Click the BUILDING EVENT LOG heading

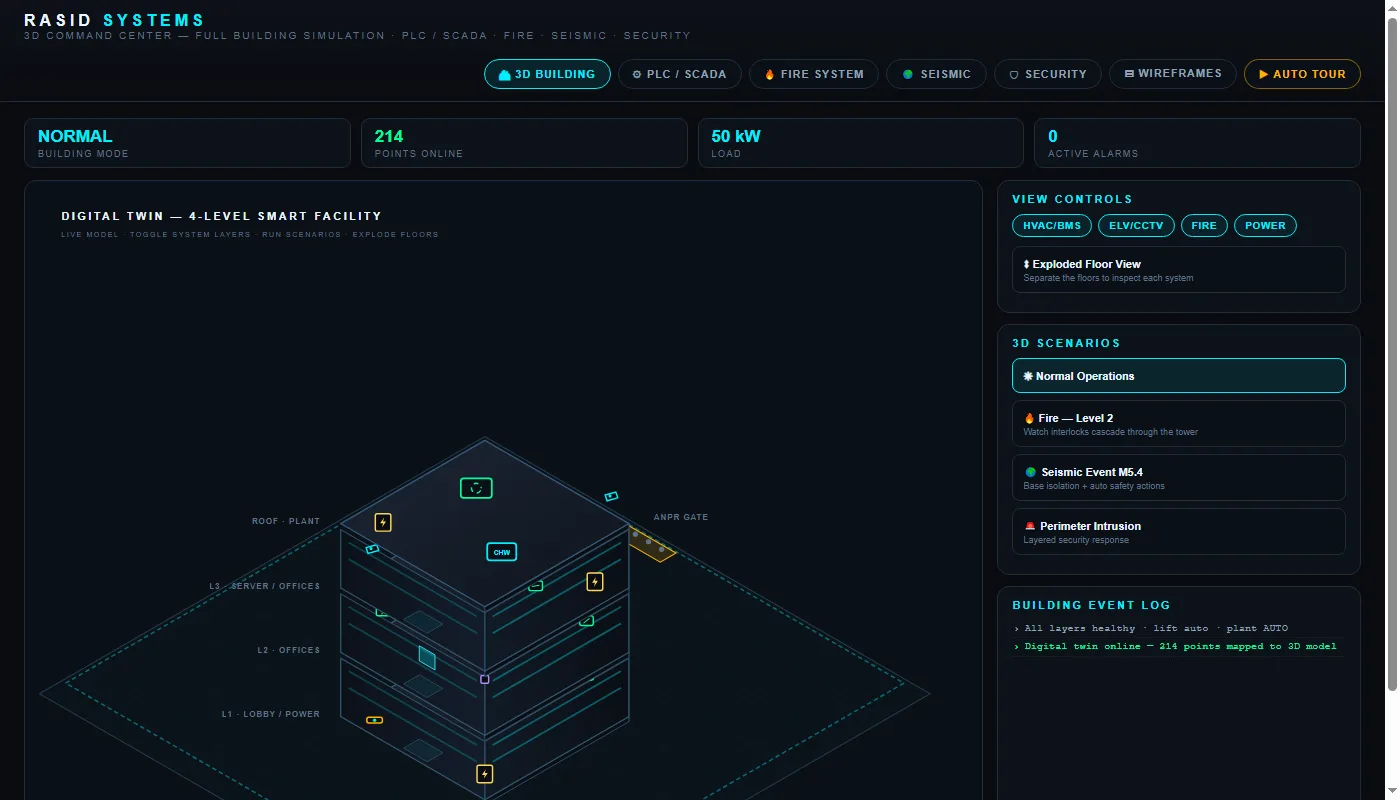point(1091,605)
